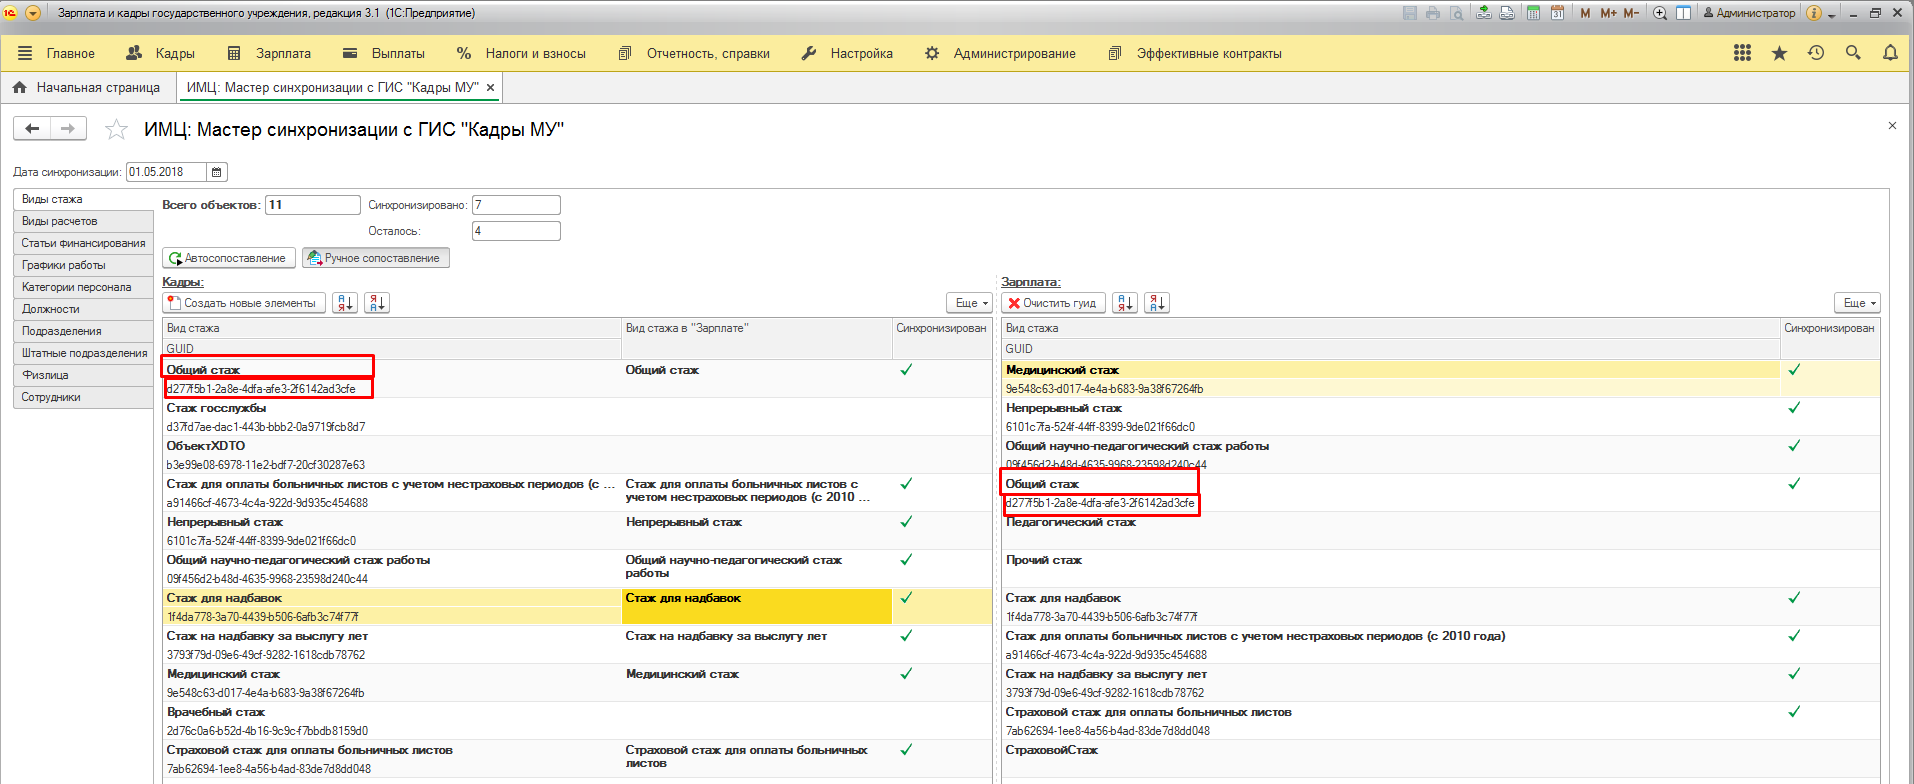Click sync checkmark for Медицинский стаж in Зарплата
The height and width of the screenshot is (784, 1914).
1794,370
